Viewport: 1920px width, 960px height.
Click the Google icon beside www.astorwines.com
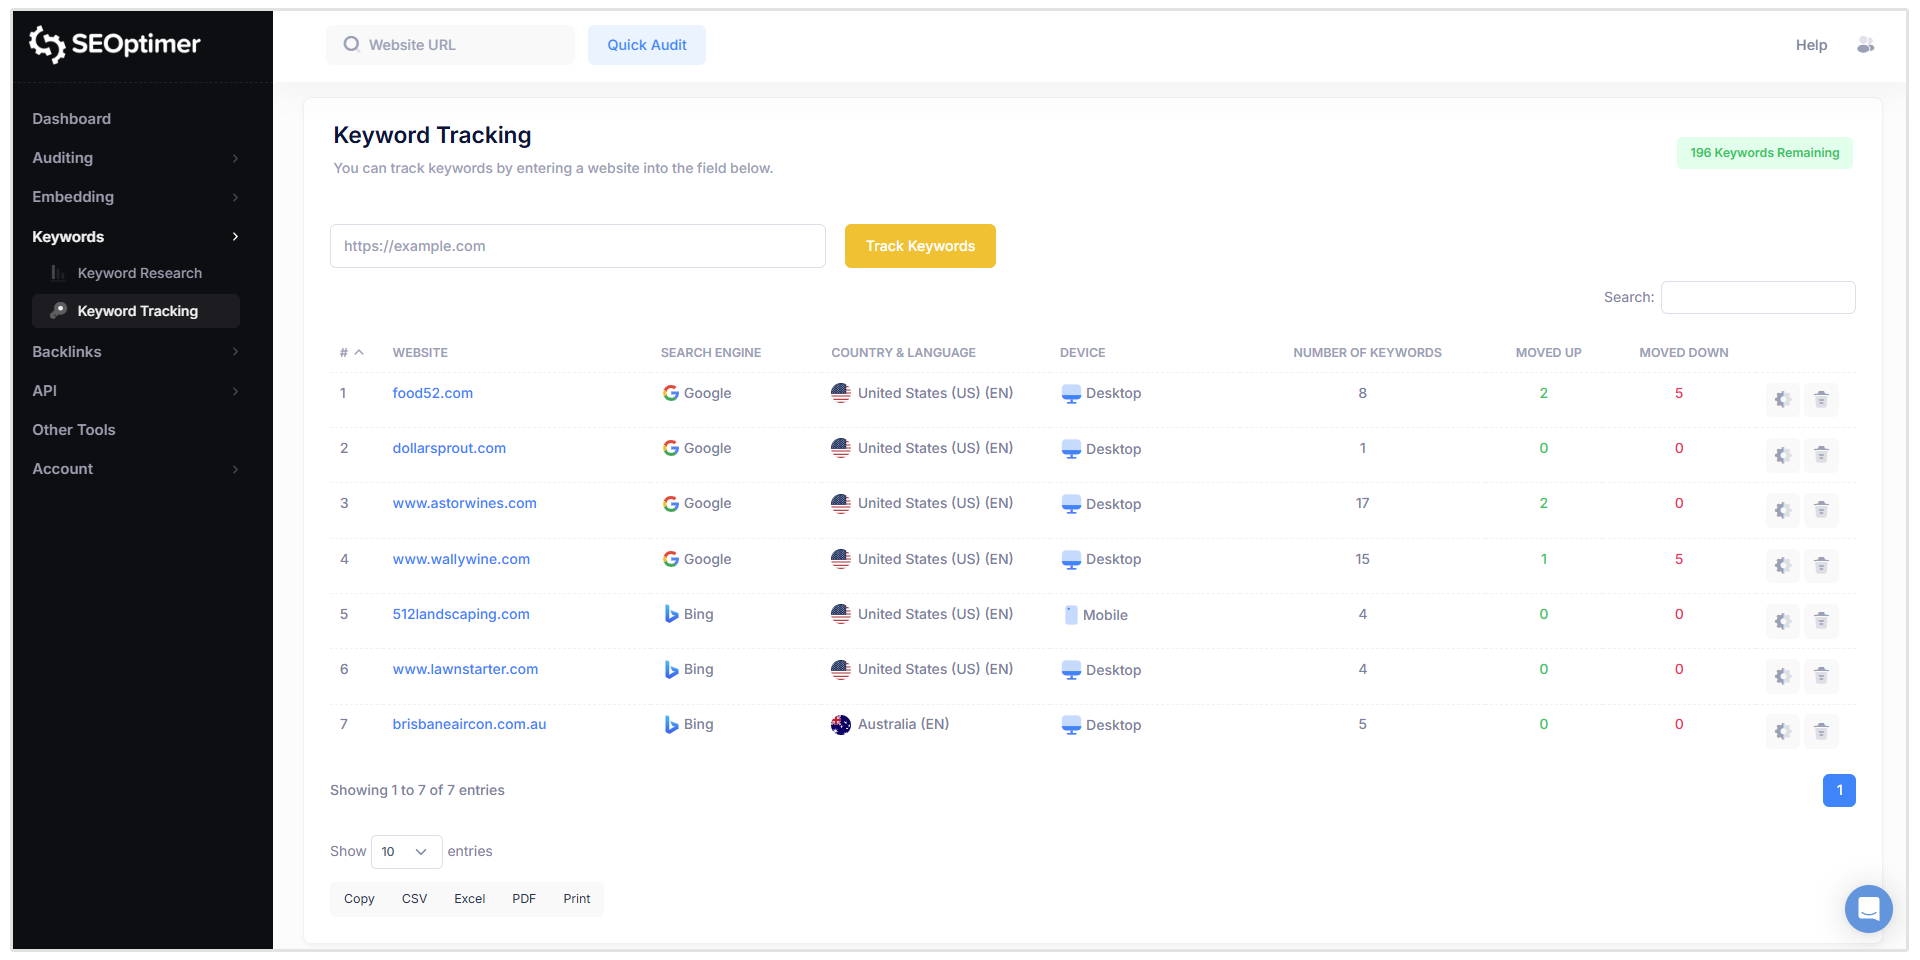click(671, 504)
